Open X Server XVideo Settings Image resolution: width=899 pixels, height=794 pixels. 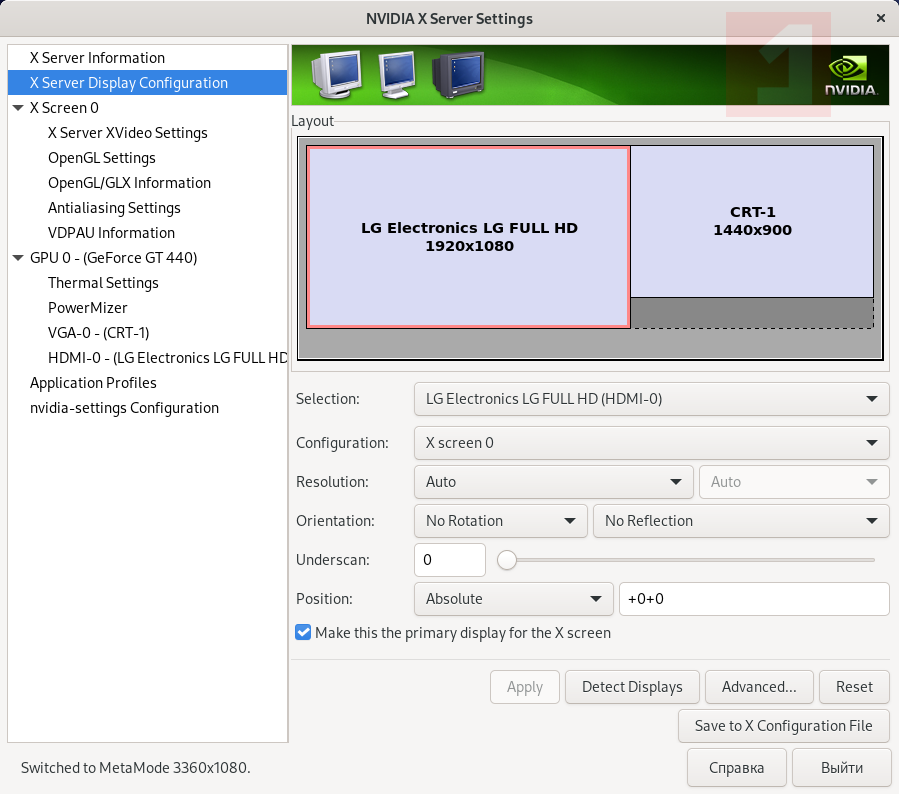coord(147,133)
